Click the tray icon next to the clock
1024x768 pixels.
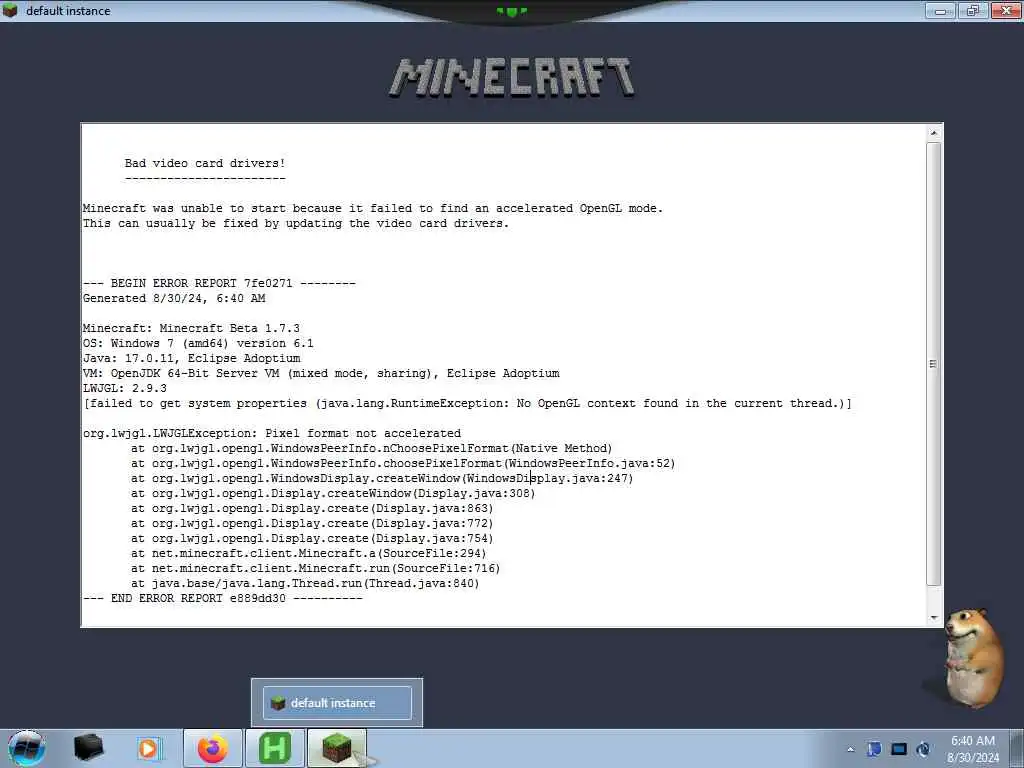point(923,749)
